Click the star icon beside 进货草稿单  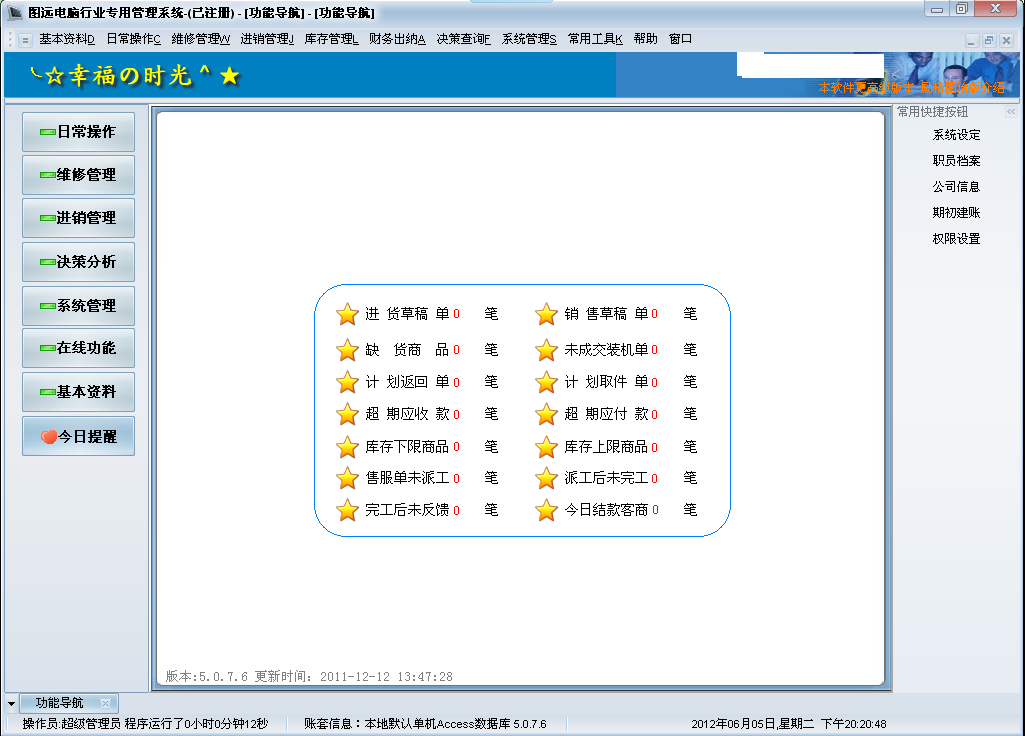(347, 314)
